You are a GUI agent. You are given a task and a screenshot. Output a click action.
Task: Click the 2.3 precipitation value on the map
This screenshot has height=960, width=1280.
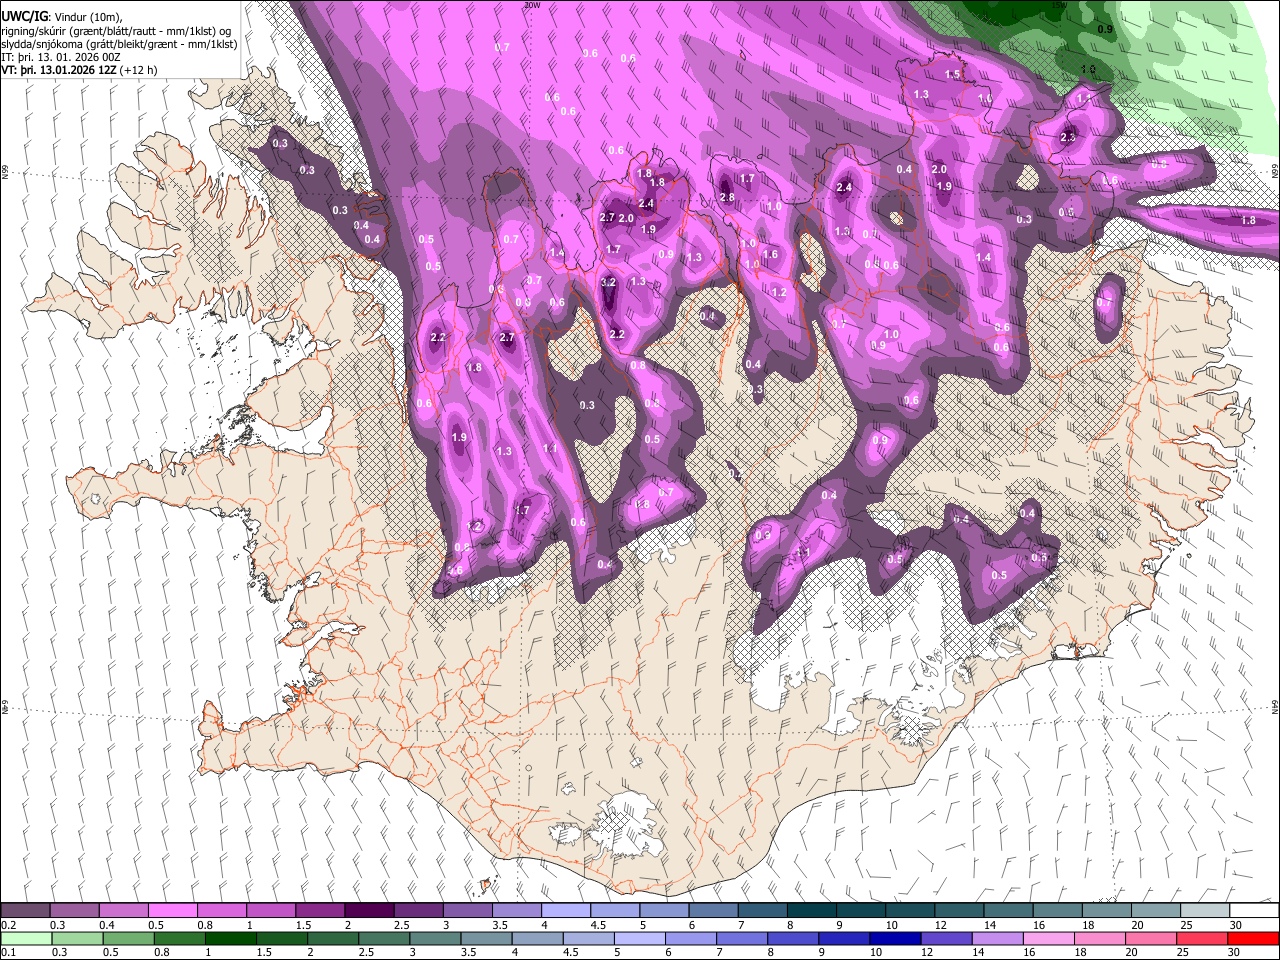coord(1068,137)
